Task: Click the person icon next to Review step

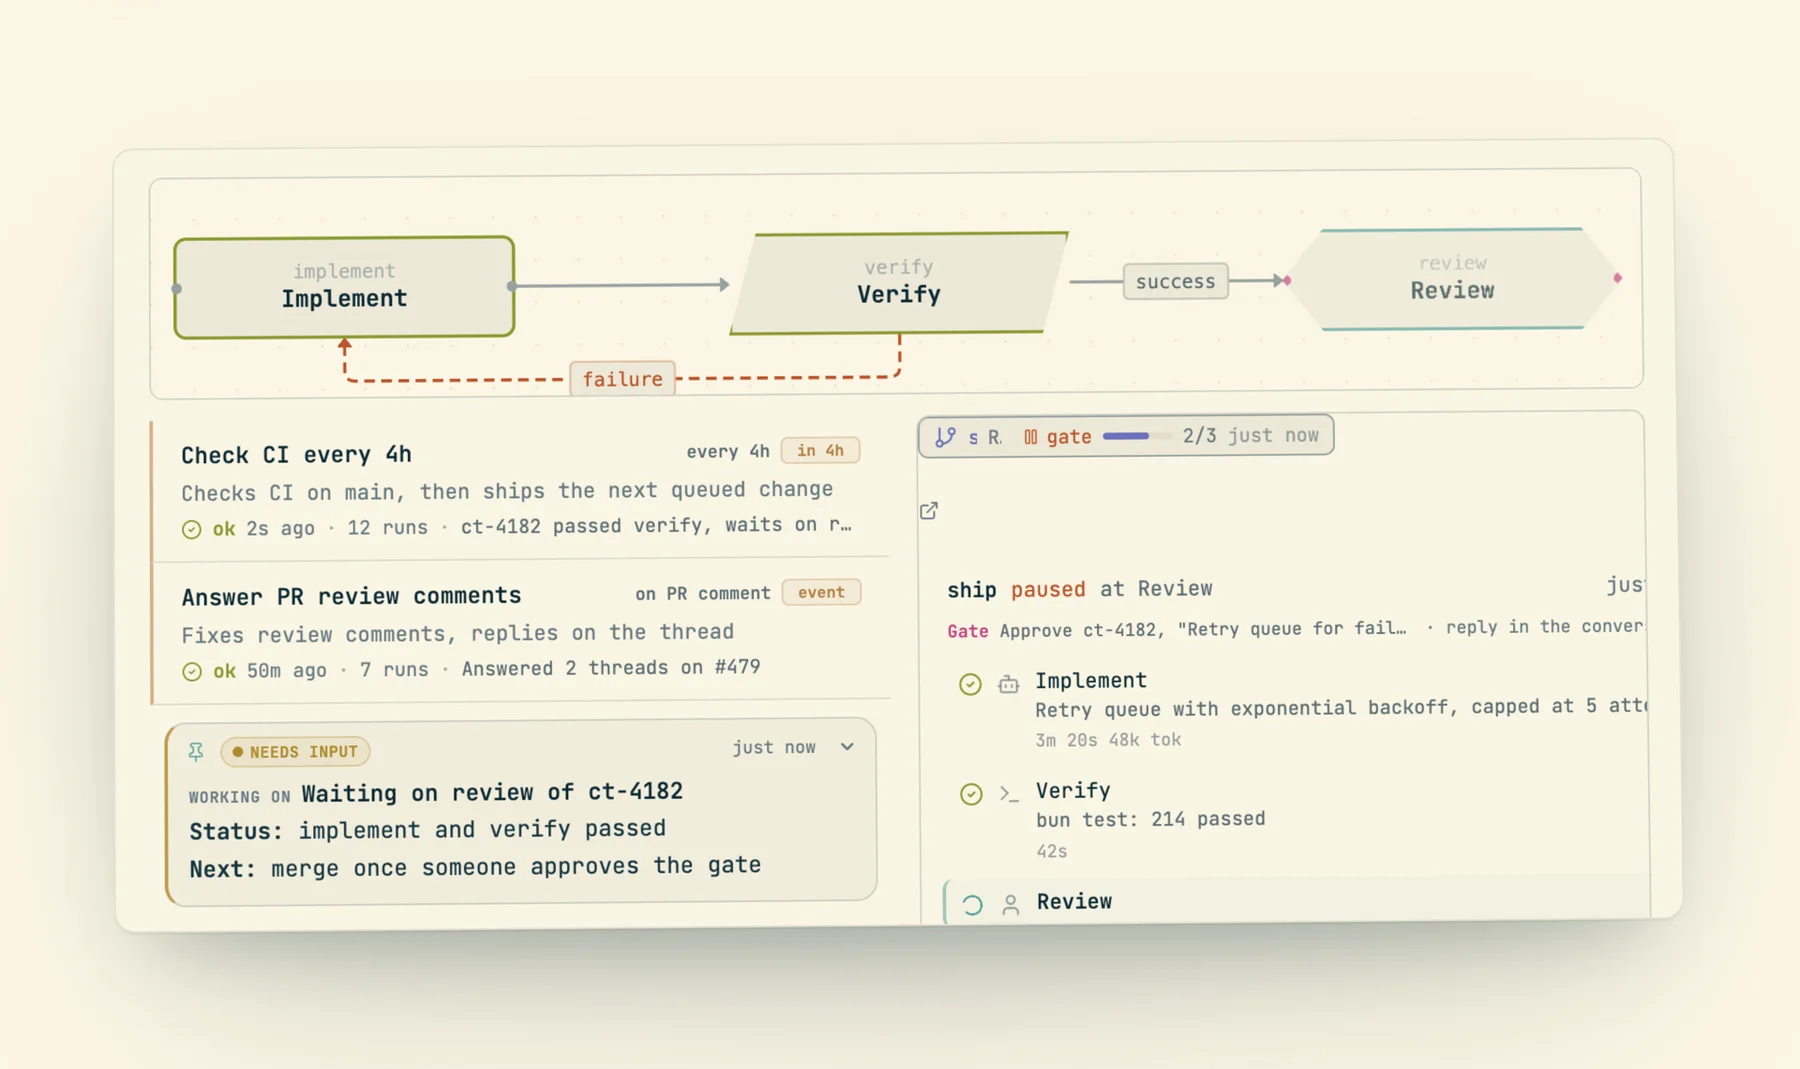Action: pyautogui.click(x=1011, y=905)
